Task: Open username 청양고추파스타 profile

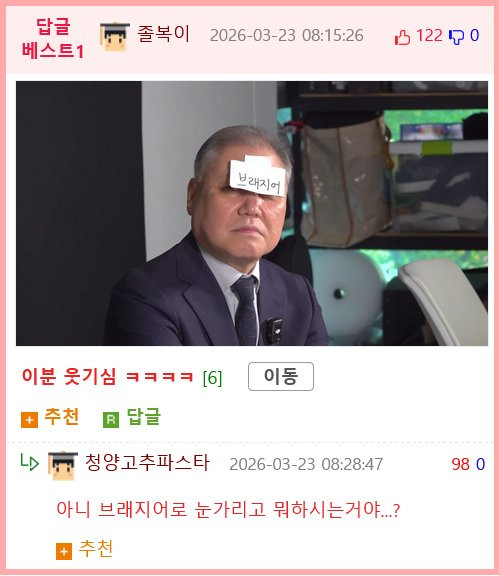Action: click(x=147, y=462)
